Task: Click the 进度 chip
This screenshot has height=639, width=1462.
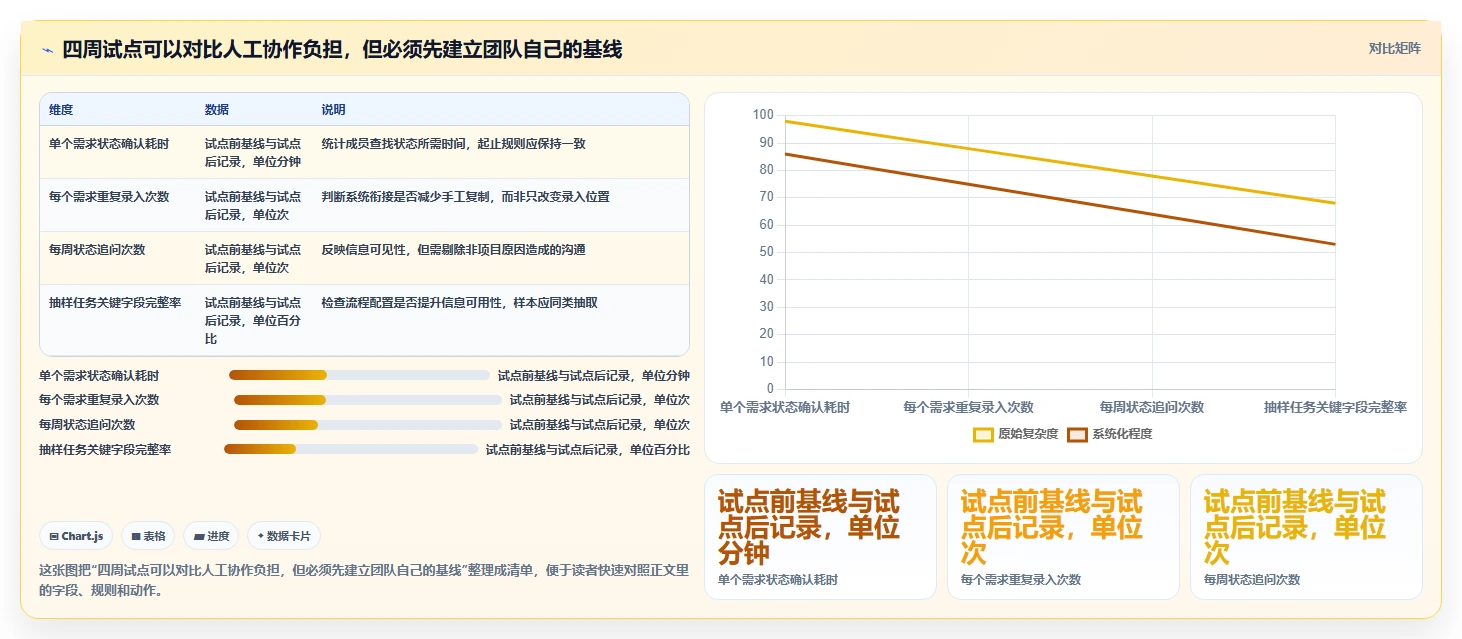Action: 211,536
